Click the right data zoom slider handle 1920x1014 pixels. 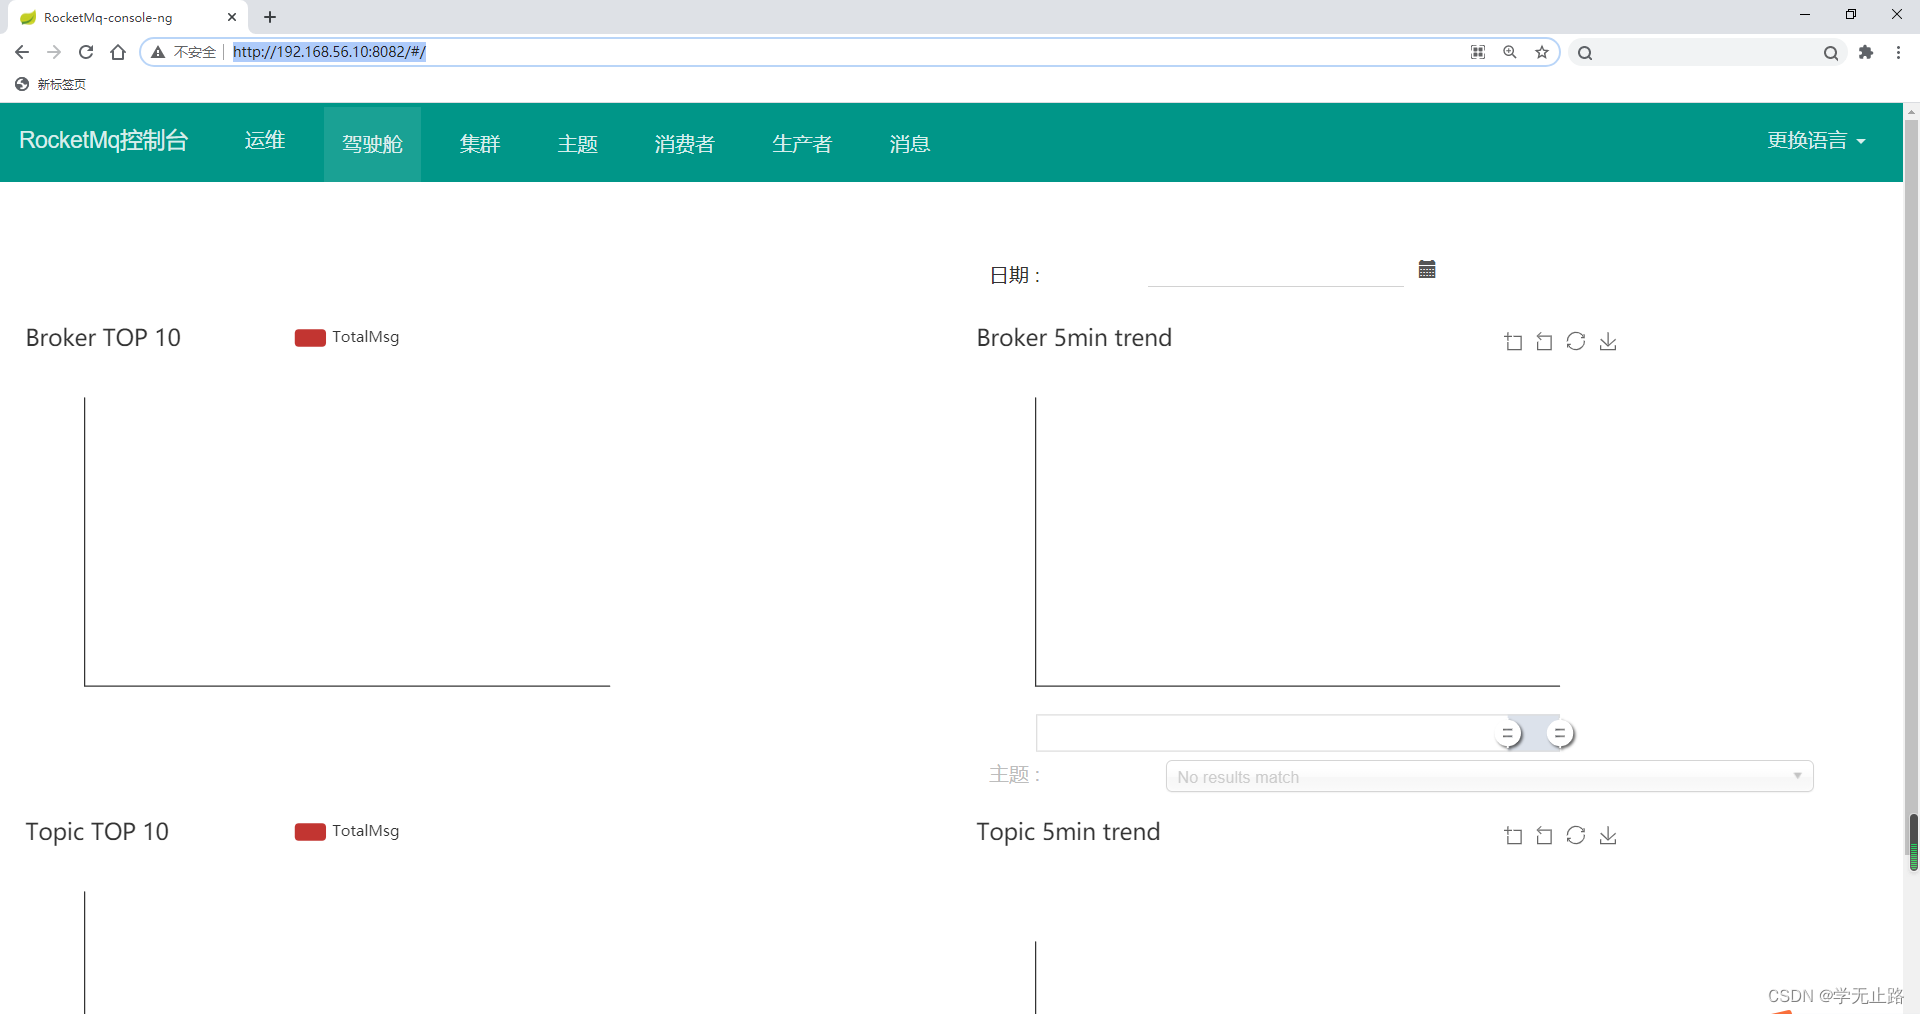1560,734
